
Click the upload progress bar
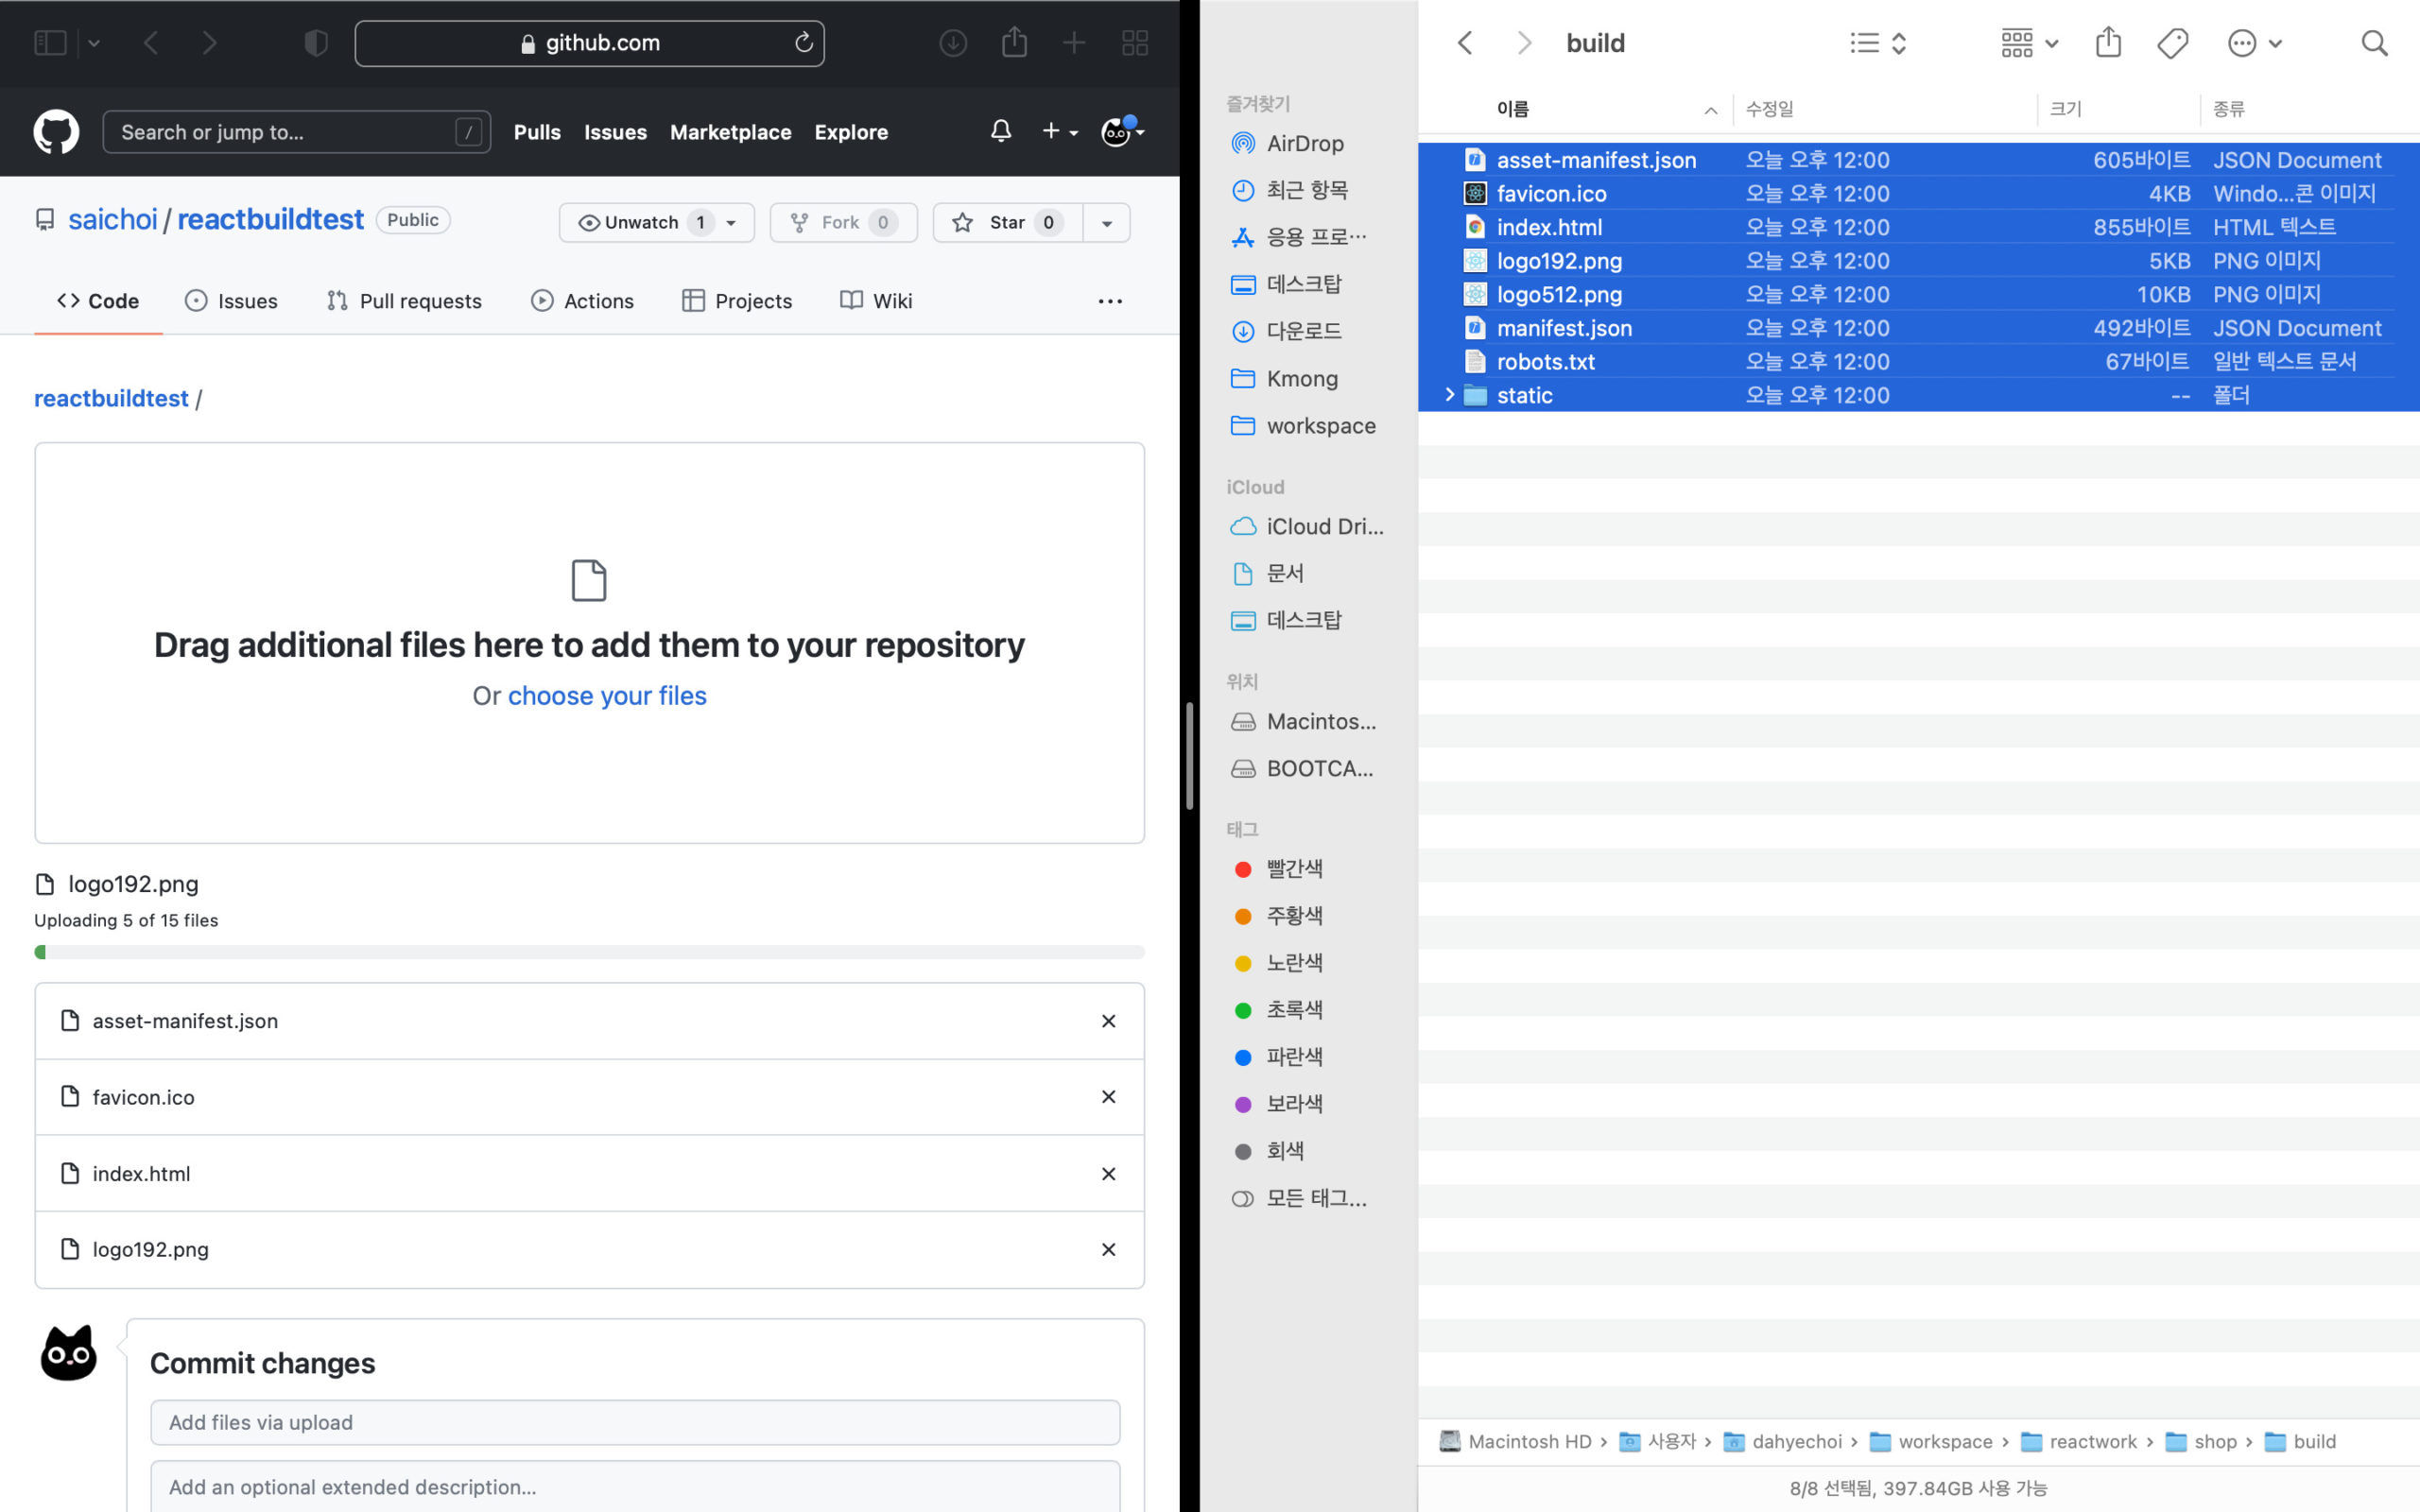[x=589, y=952]
